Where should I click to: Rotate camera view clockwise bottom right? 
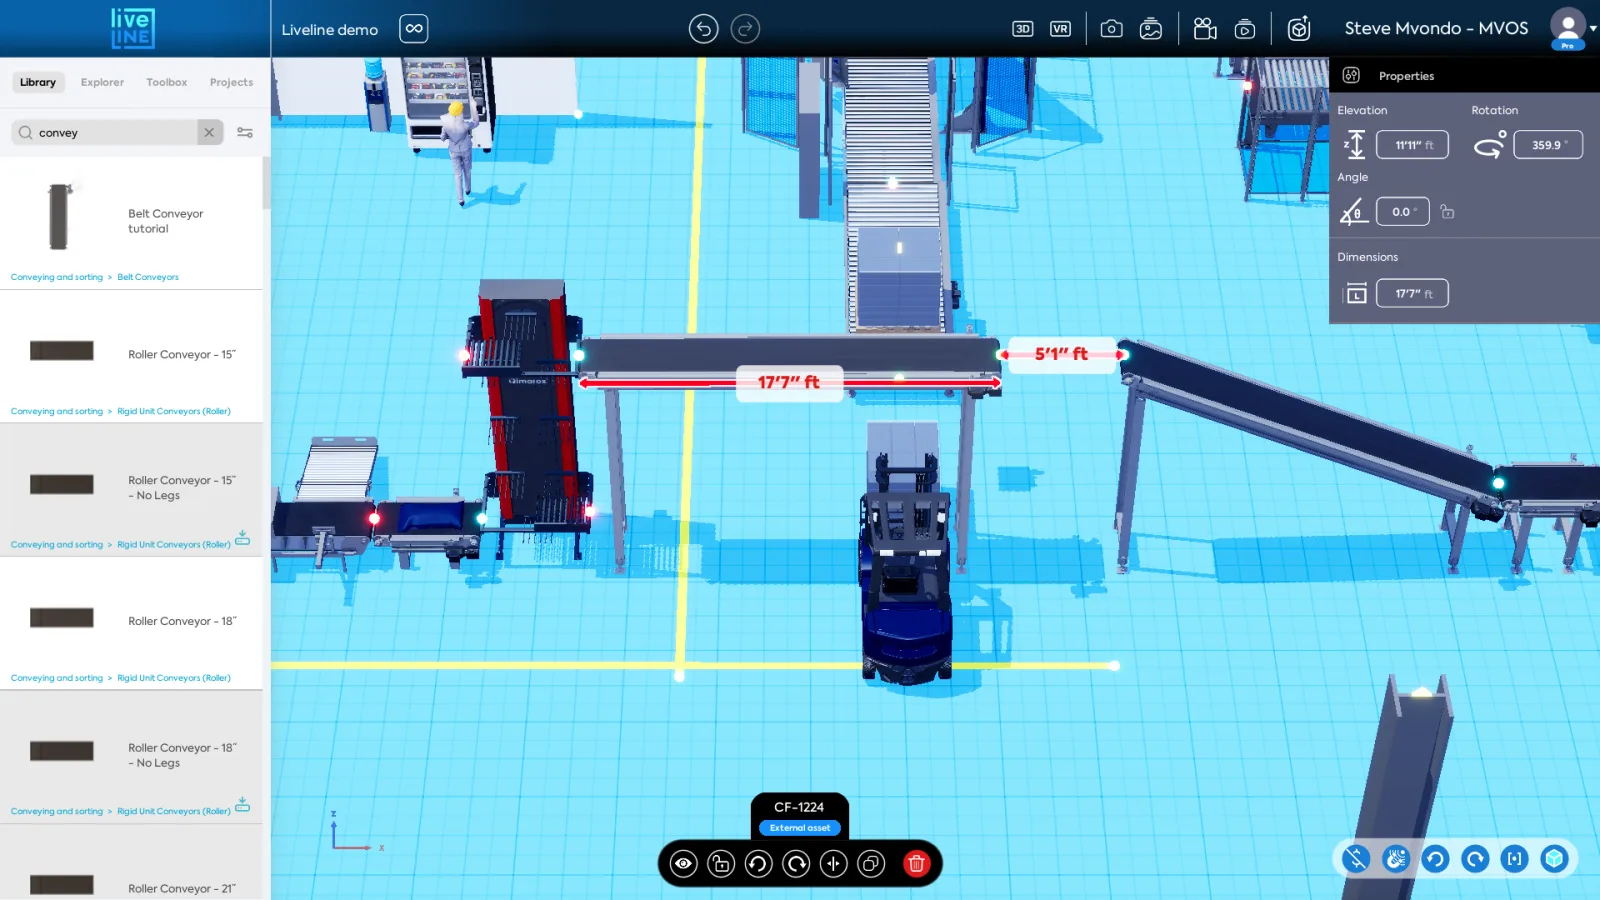click(1475, 858)
